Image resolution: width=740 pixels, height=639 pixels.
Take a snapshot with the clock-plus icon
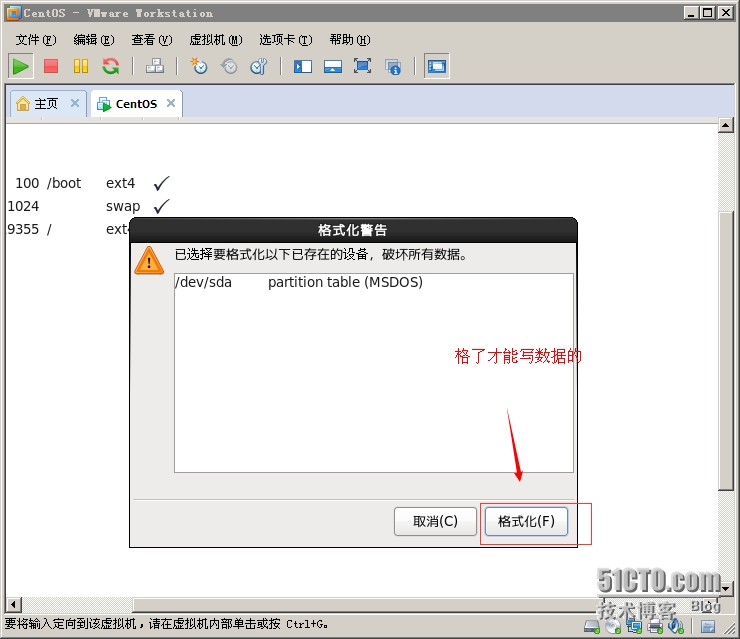pos(199,66)
